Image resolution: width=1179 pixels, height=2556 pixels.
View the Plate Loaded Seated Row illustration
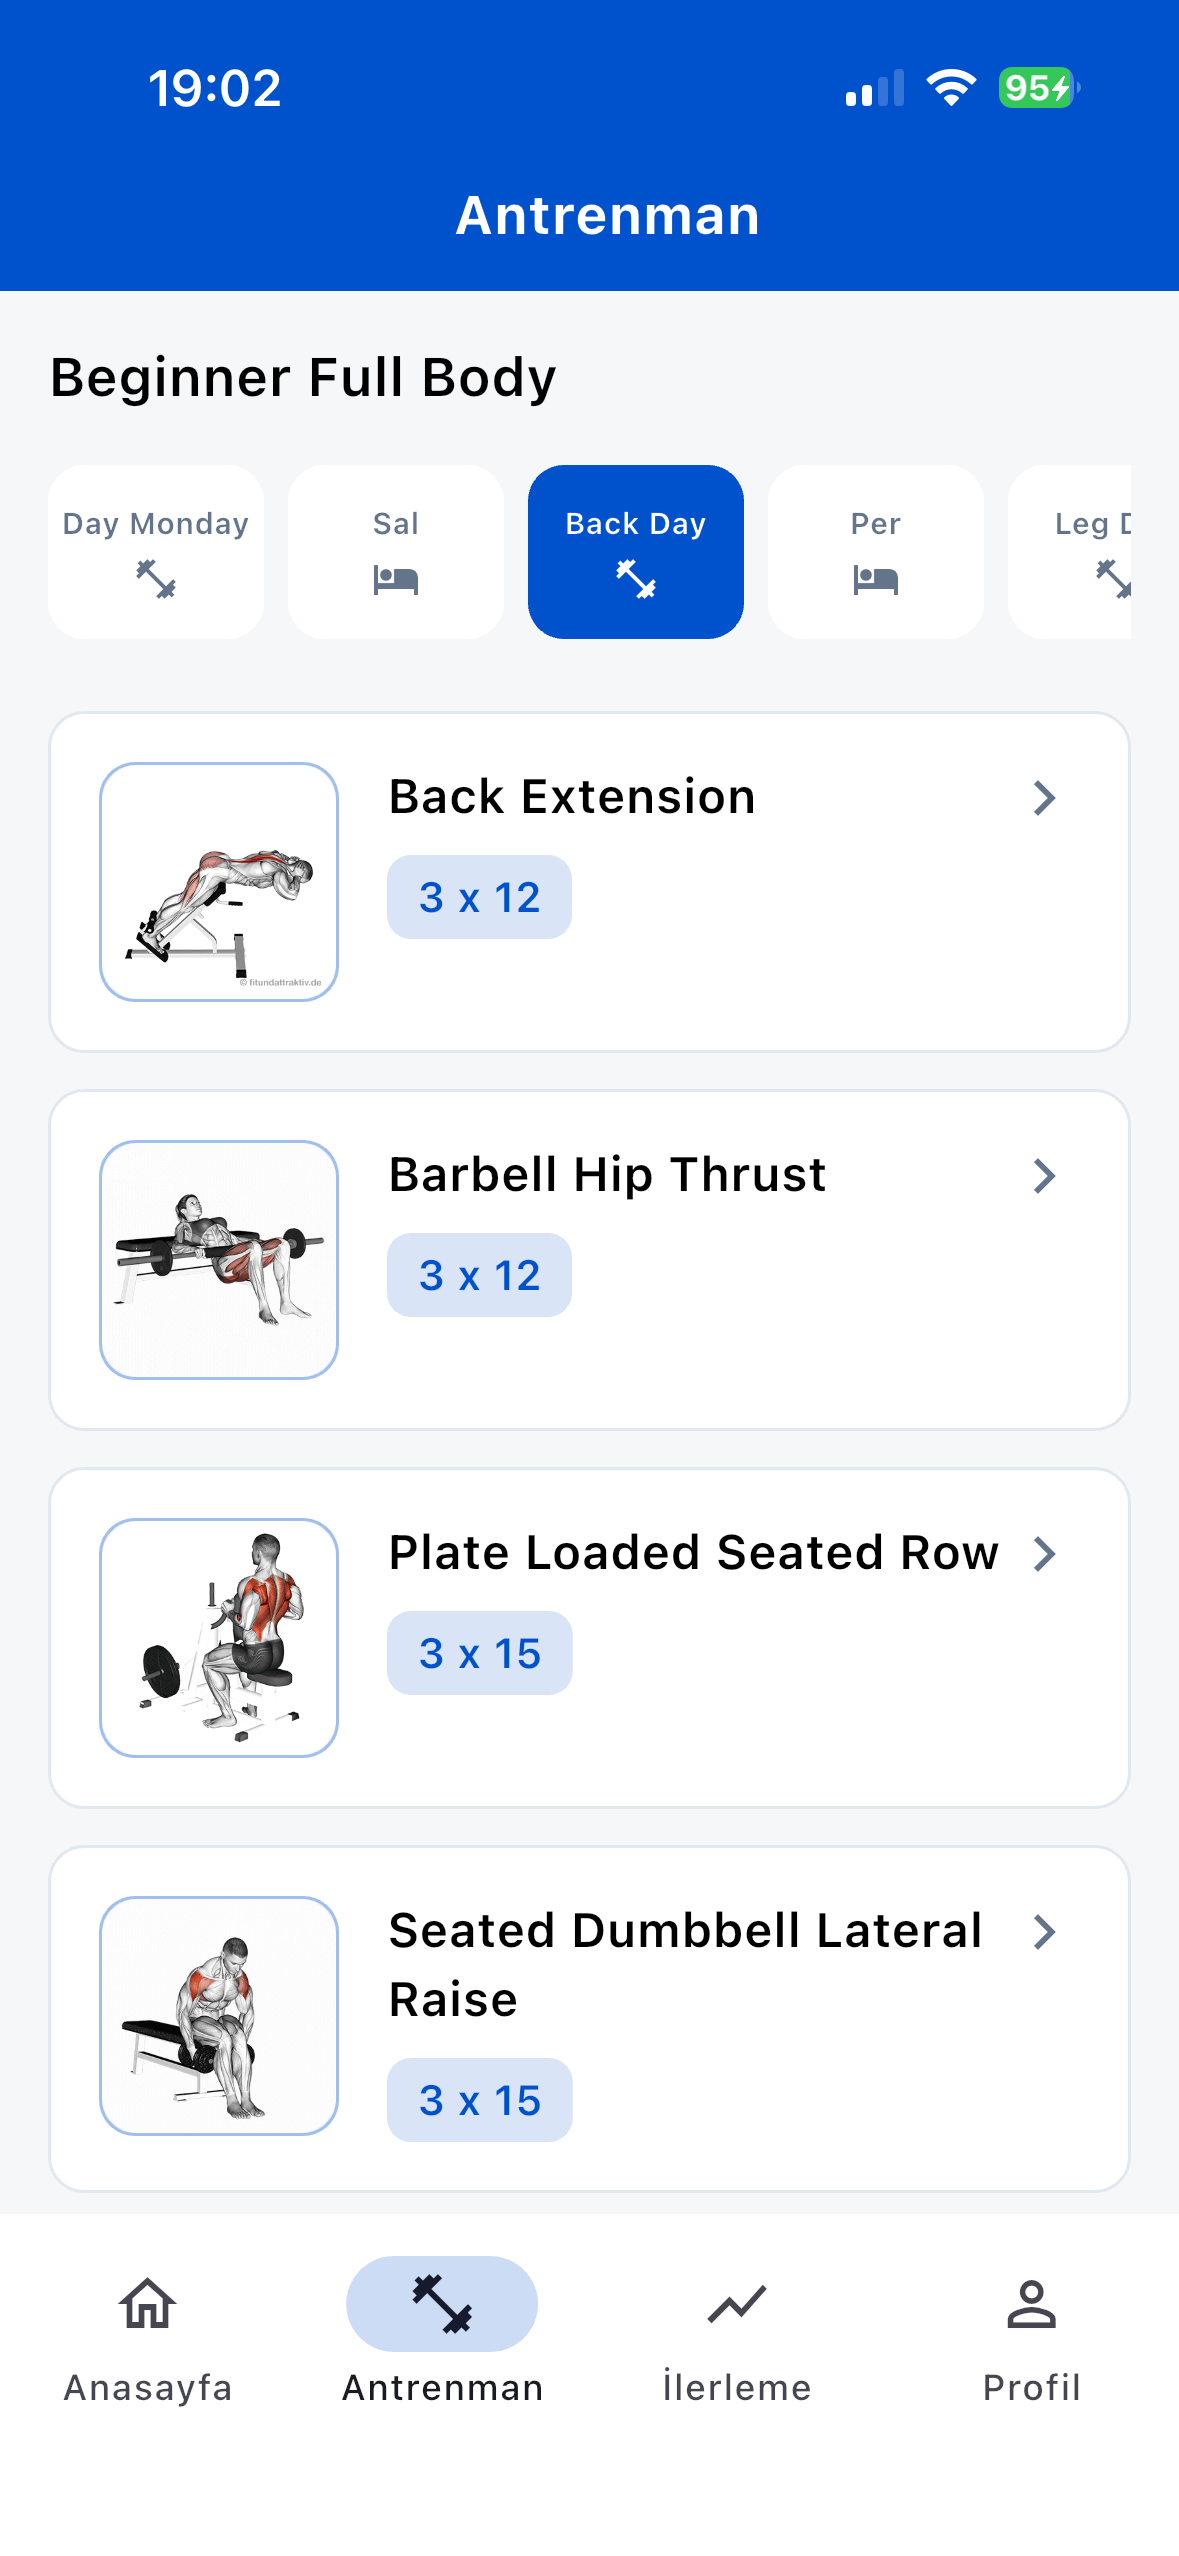point(219,1638)
